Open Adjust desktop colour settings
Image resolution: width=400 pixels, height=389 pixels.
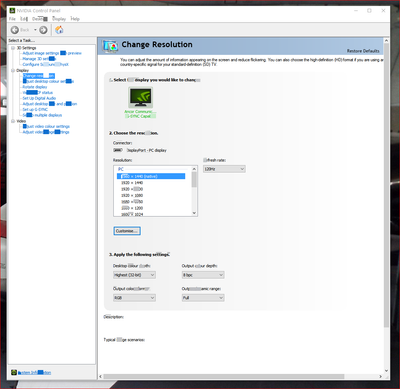(x=48, y=81)
